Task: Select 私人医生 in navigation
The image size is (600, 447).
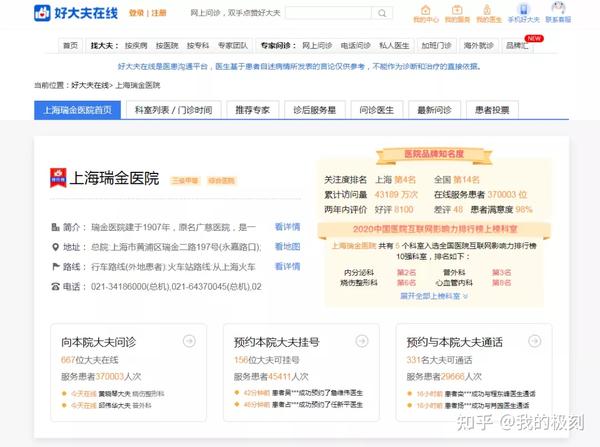Action: coord(394,46)
